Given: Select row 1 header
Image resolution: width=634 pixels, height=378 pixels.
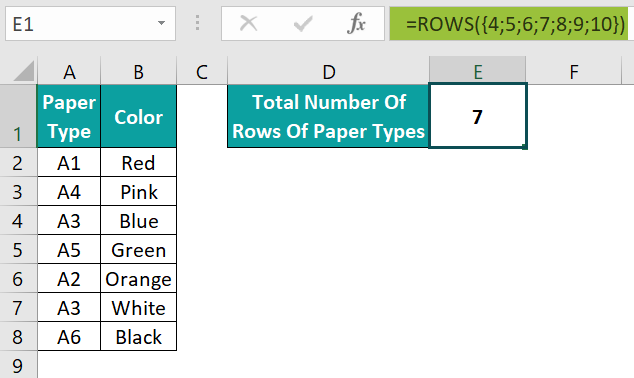Looking at the screenshot, I should pos(18,116).
